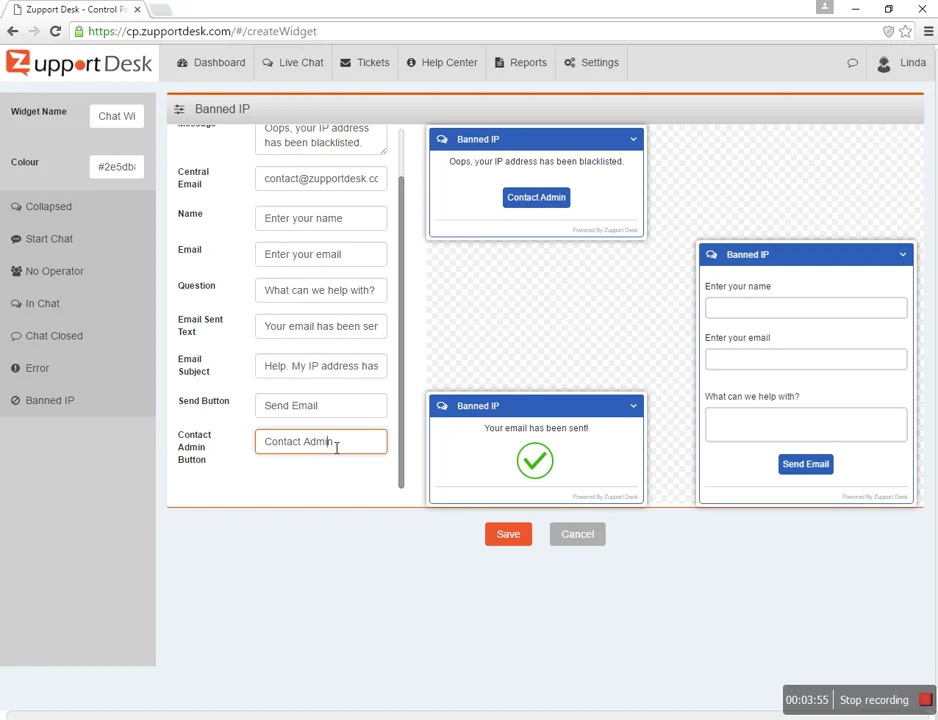
Task: Click the Chrome user profile icon
Action: (824, 7)
